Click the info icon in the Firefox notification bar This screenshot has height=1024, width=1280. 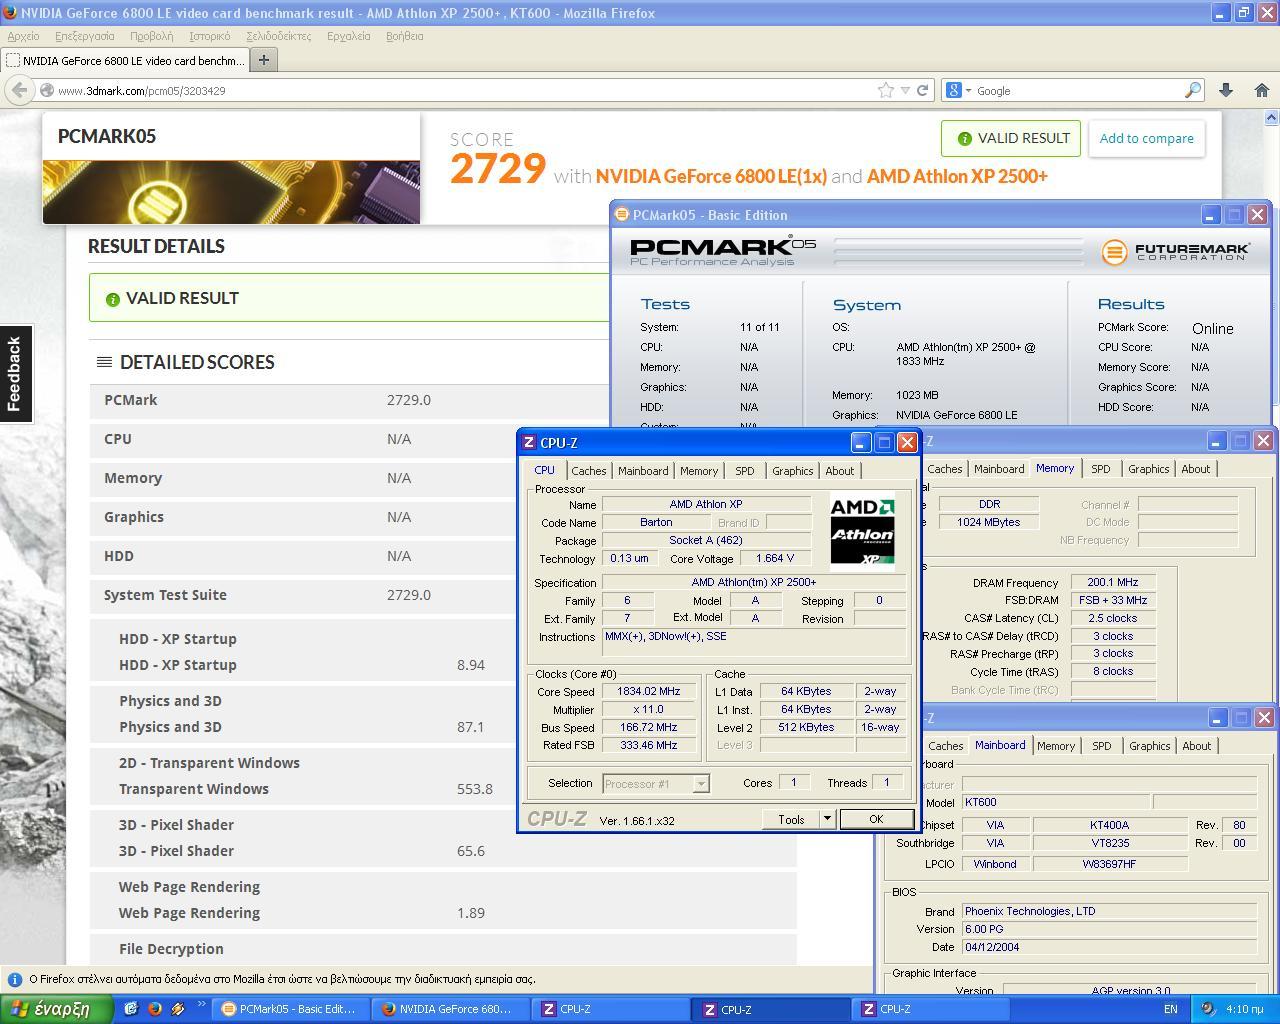(15, 979)
